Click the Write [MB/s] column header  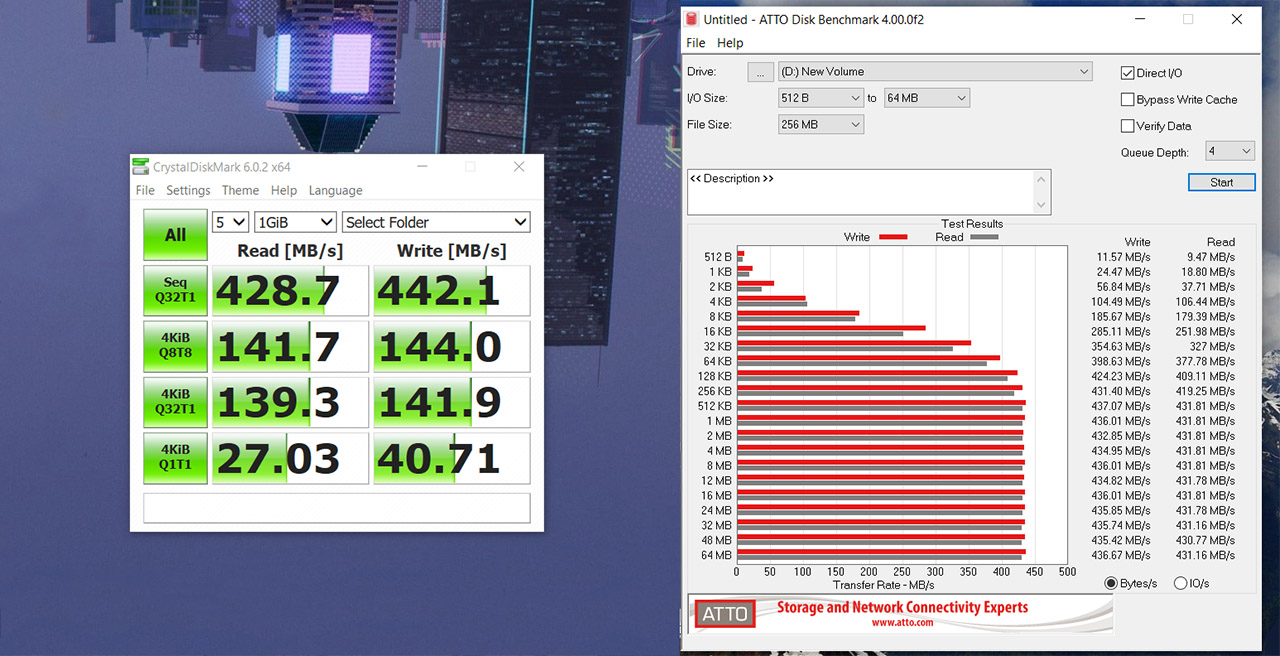point(452,250)
